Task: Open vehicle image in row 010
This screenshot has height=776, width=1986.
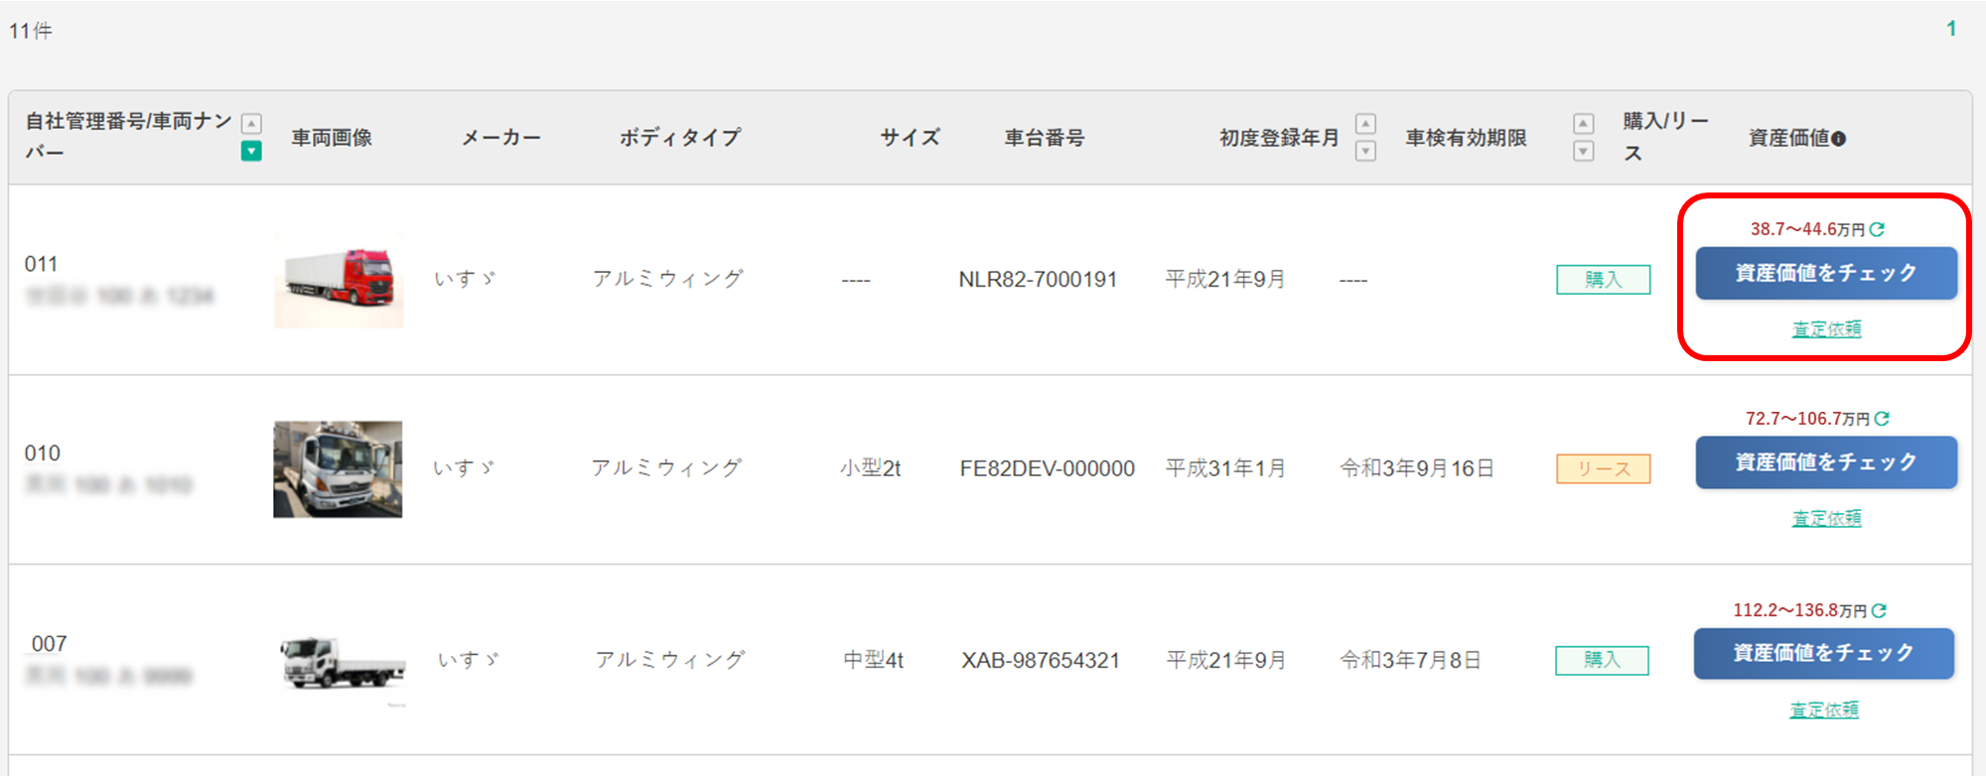Action: [338, 469]
